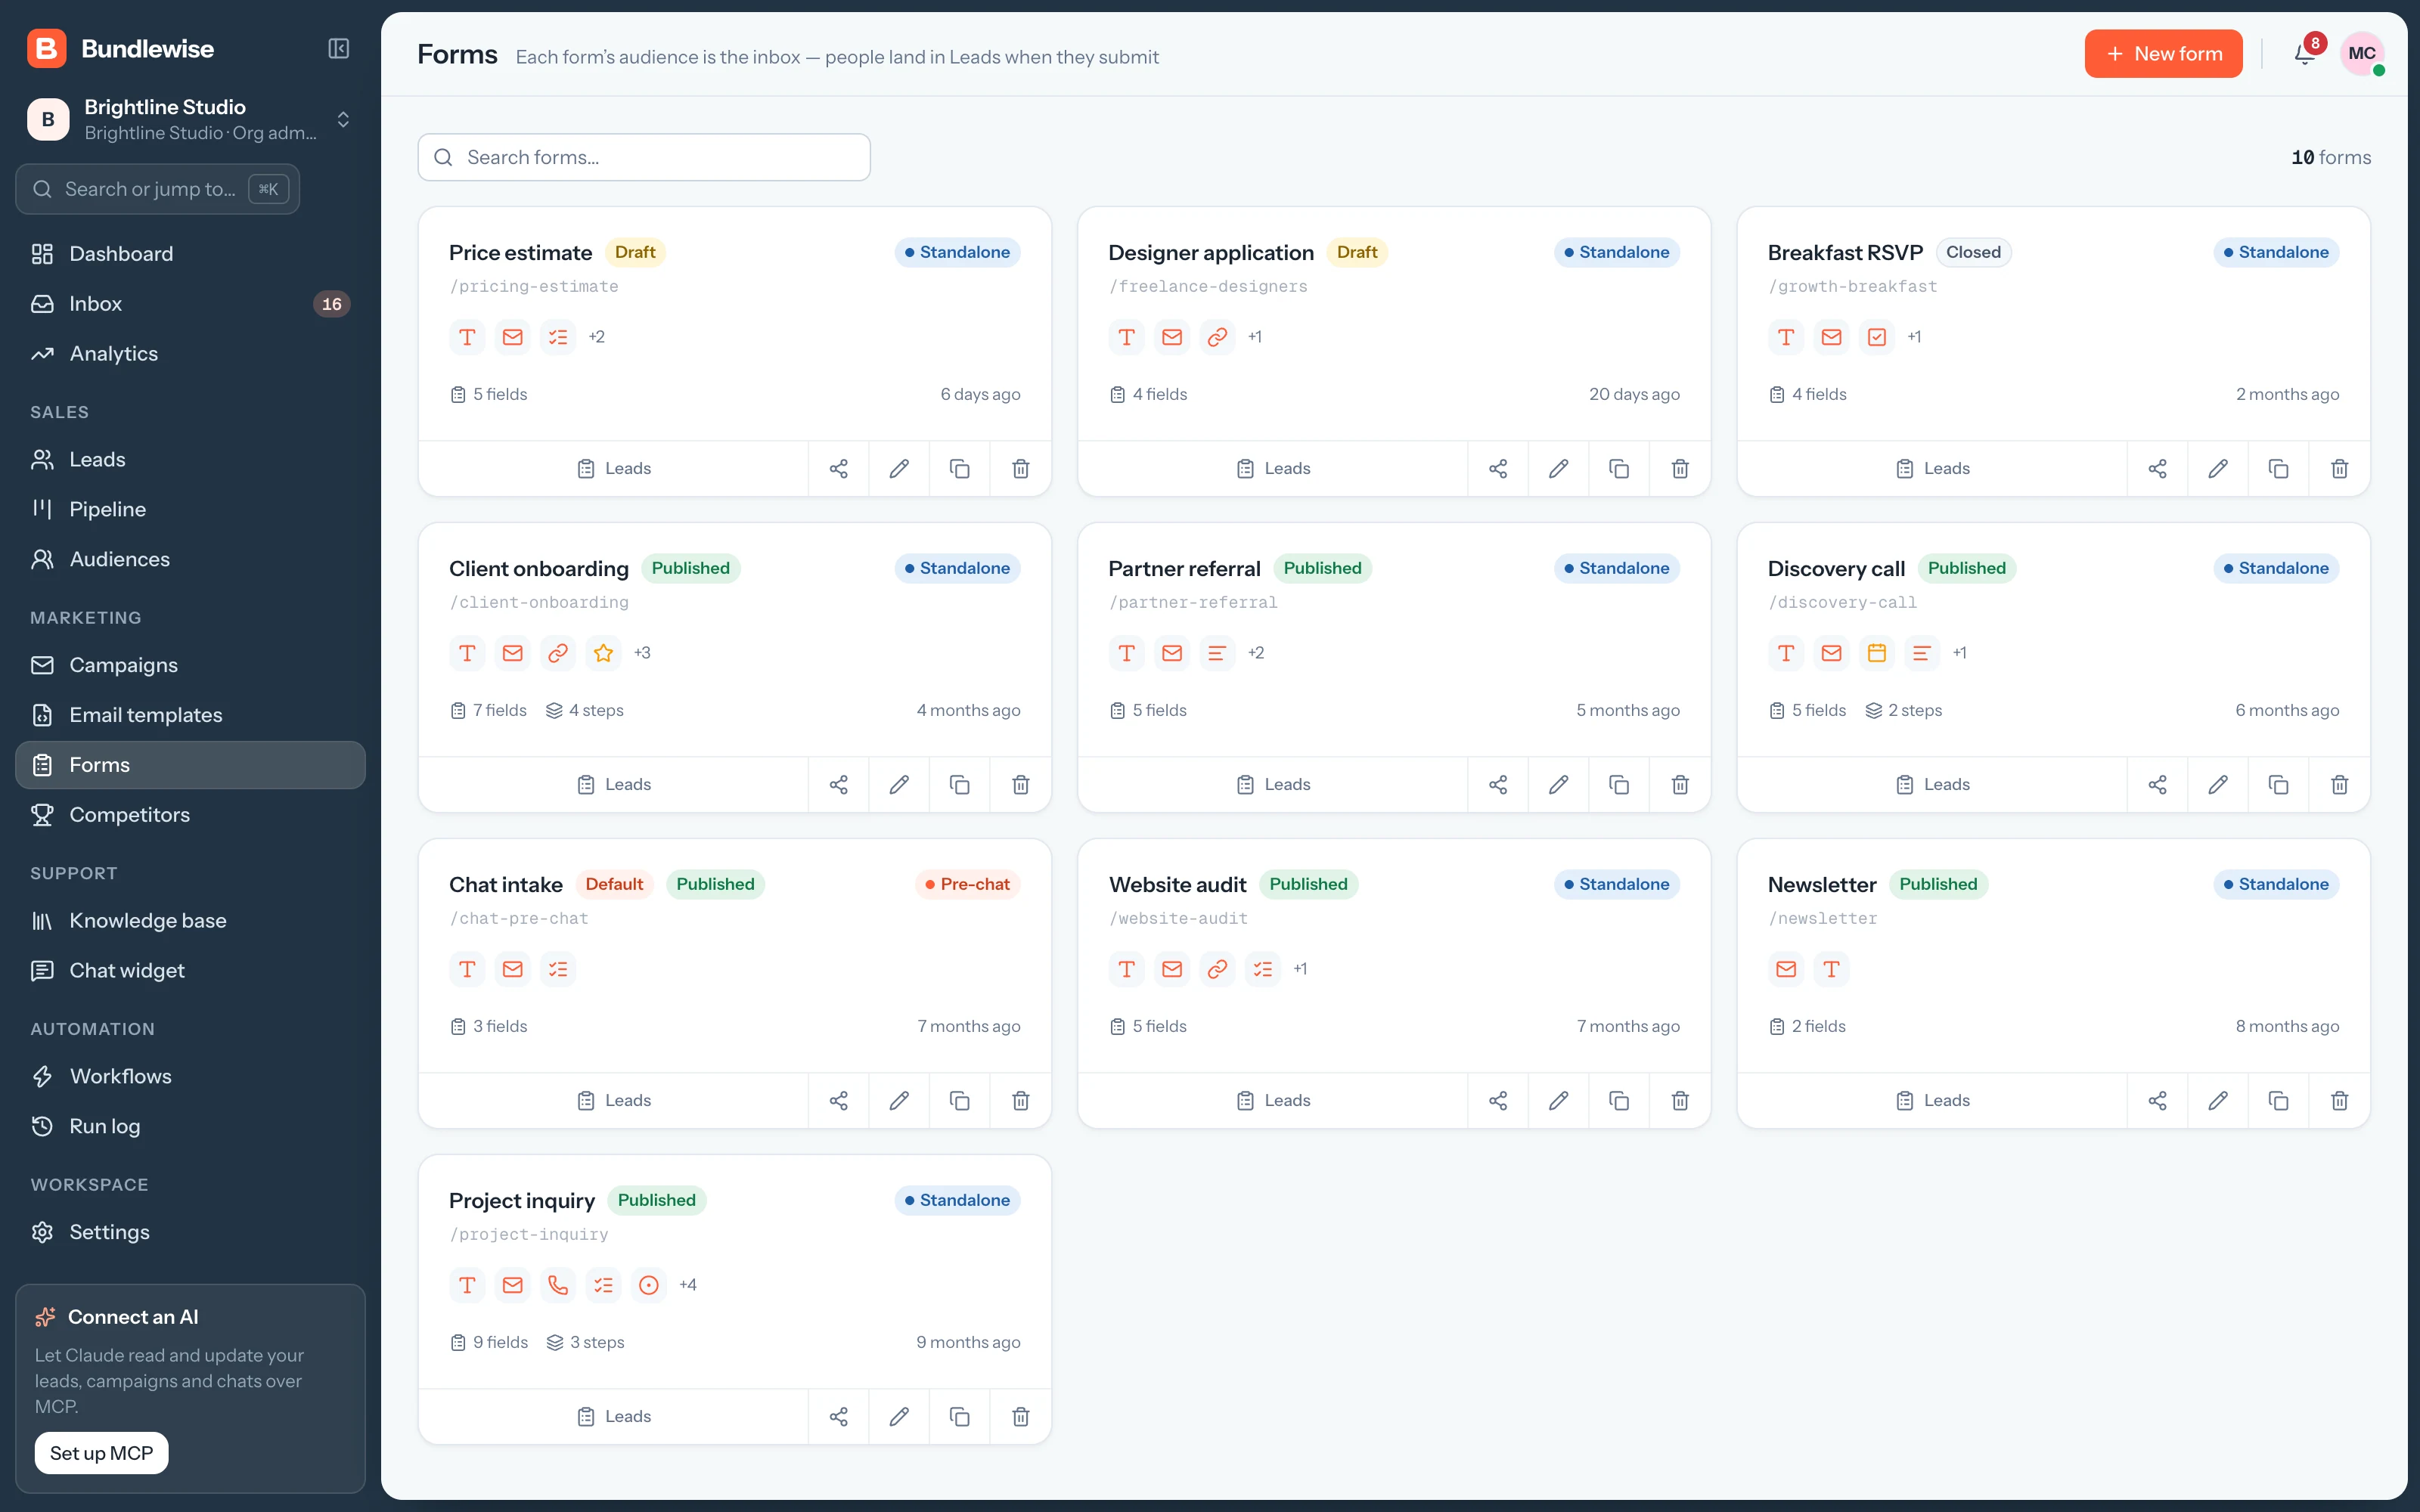Open Campaigns in the sidebar
This screenshot has height=1512, width=2420.
click(x=190, y=665)
